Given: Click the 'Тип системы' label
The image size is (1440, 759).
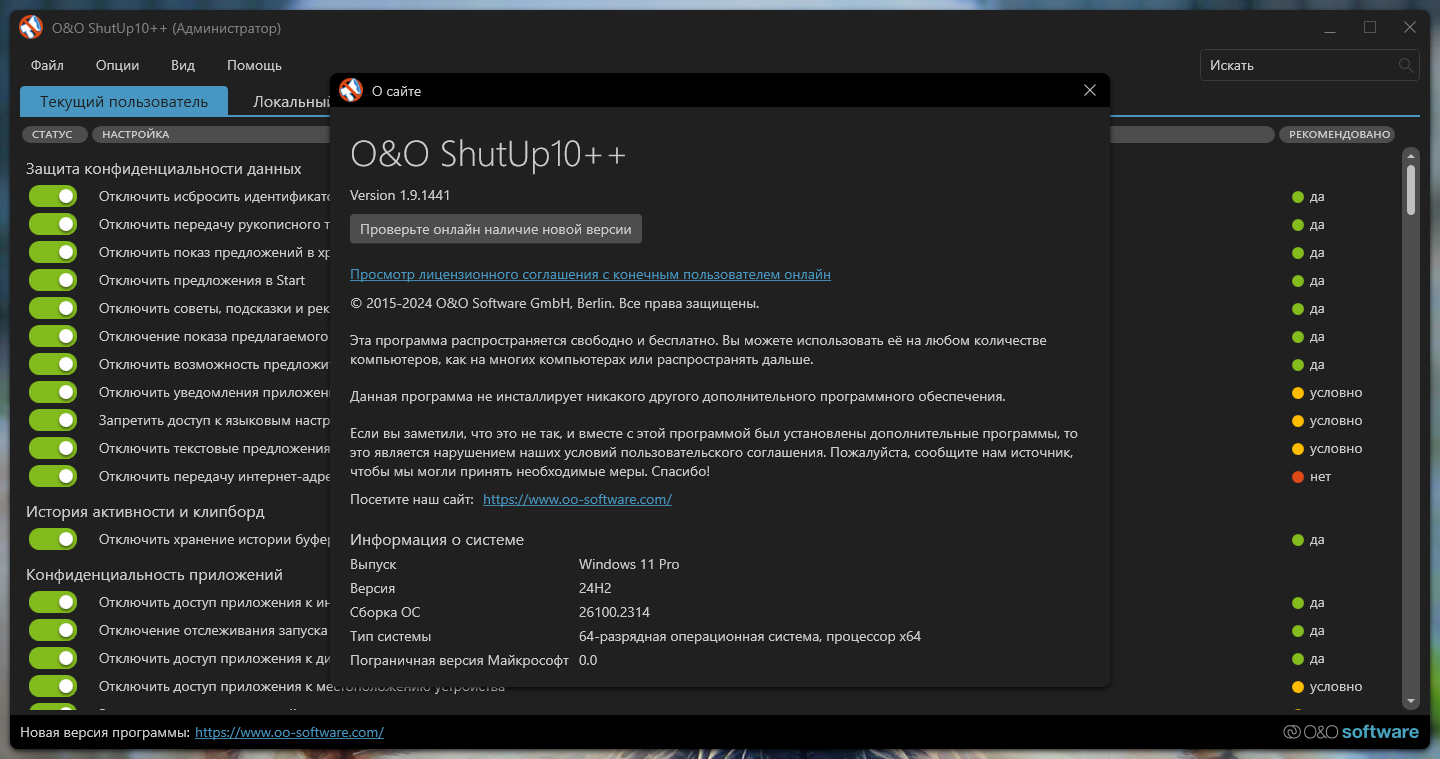Looking at the screenshot, I should tap(391, 636).
